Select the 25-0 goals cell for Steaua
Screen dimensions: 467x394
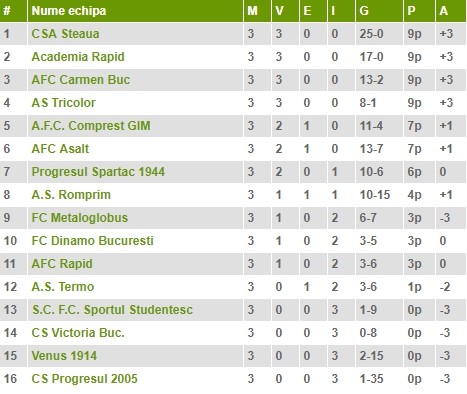tap(371, 34)
